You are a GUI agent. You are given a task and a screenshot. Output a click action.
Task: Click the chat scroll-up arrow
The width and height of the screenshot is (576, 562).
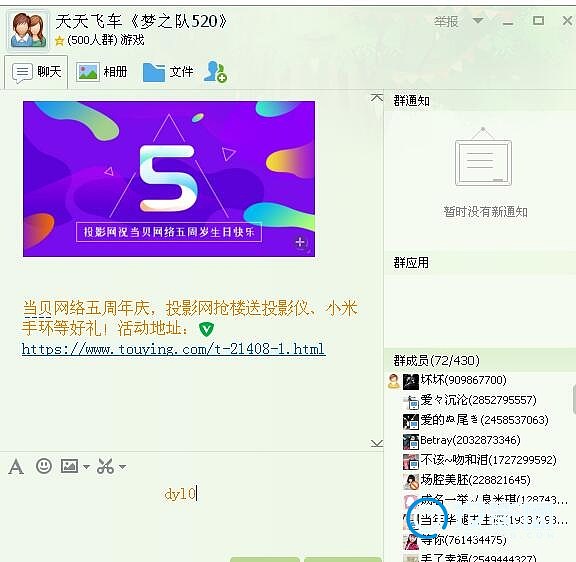coord(377,97)
